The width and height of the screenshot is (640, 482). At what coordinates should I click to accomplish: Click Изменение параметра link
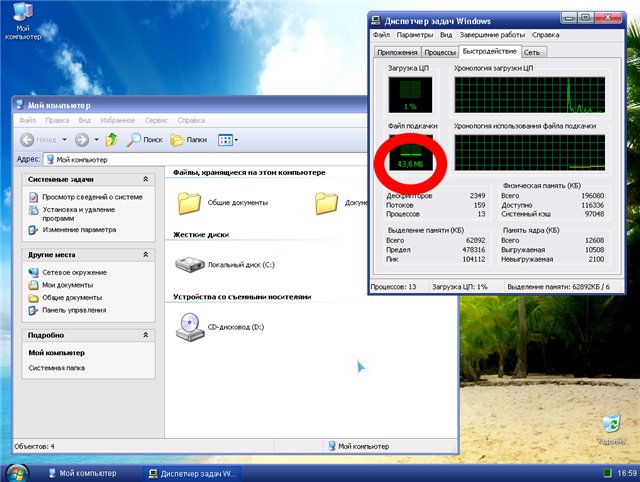coord(79,230)
